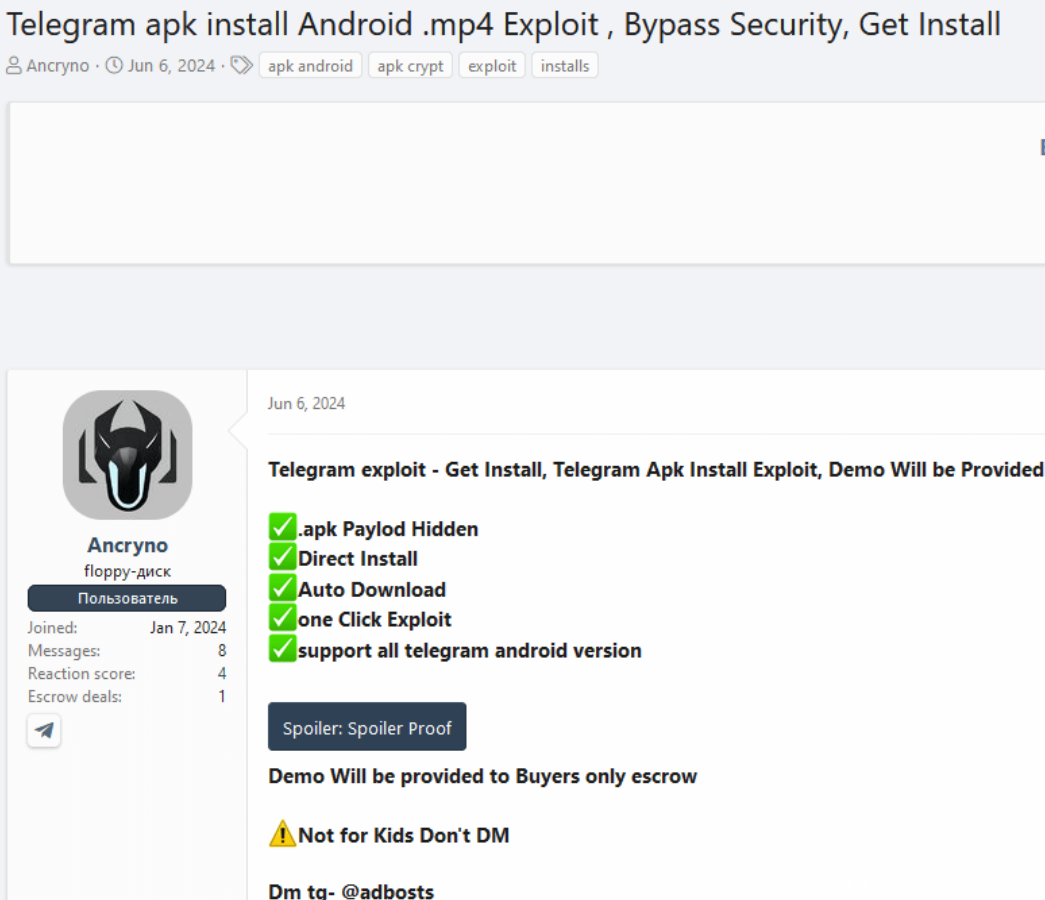The height and width of the screenshot is (900, 1045).
Task: Click the green checkmark beside Direct Install
Action: click(283, 558)
